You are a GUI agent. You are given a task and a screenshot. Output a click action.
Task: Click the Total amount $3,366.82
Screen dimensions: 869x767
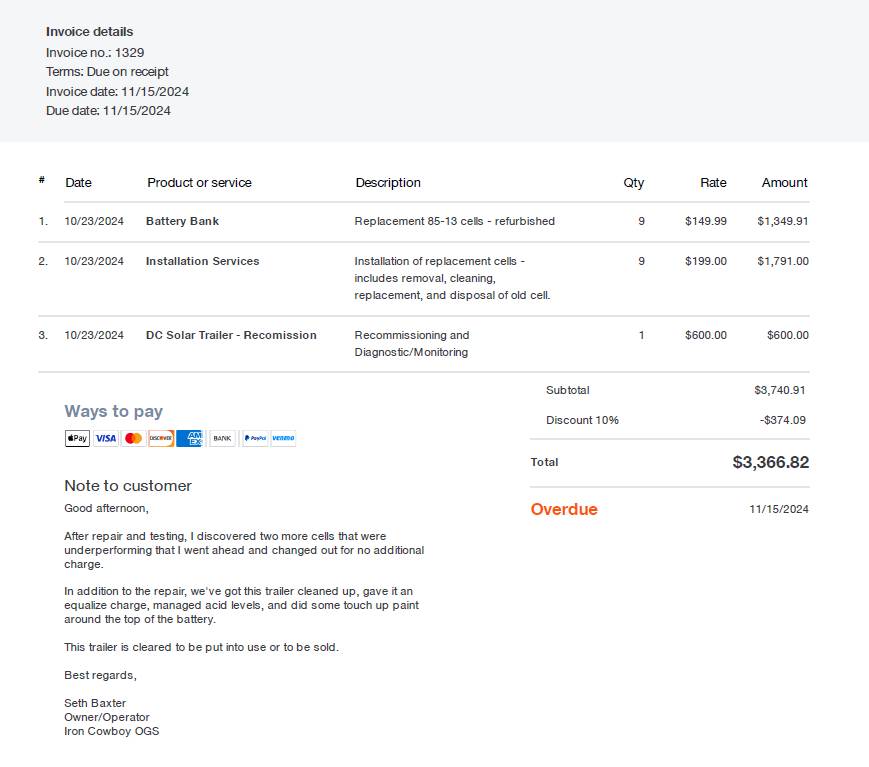click(770, 462)
